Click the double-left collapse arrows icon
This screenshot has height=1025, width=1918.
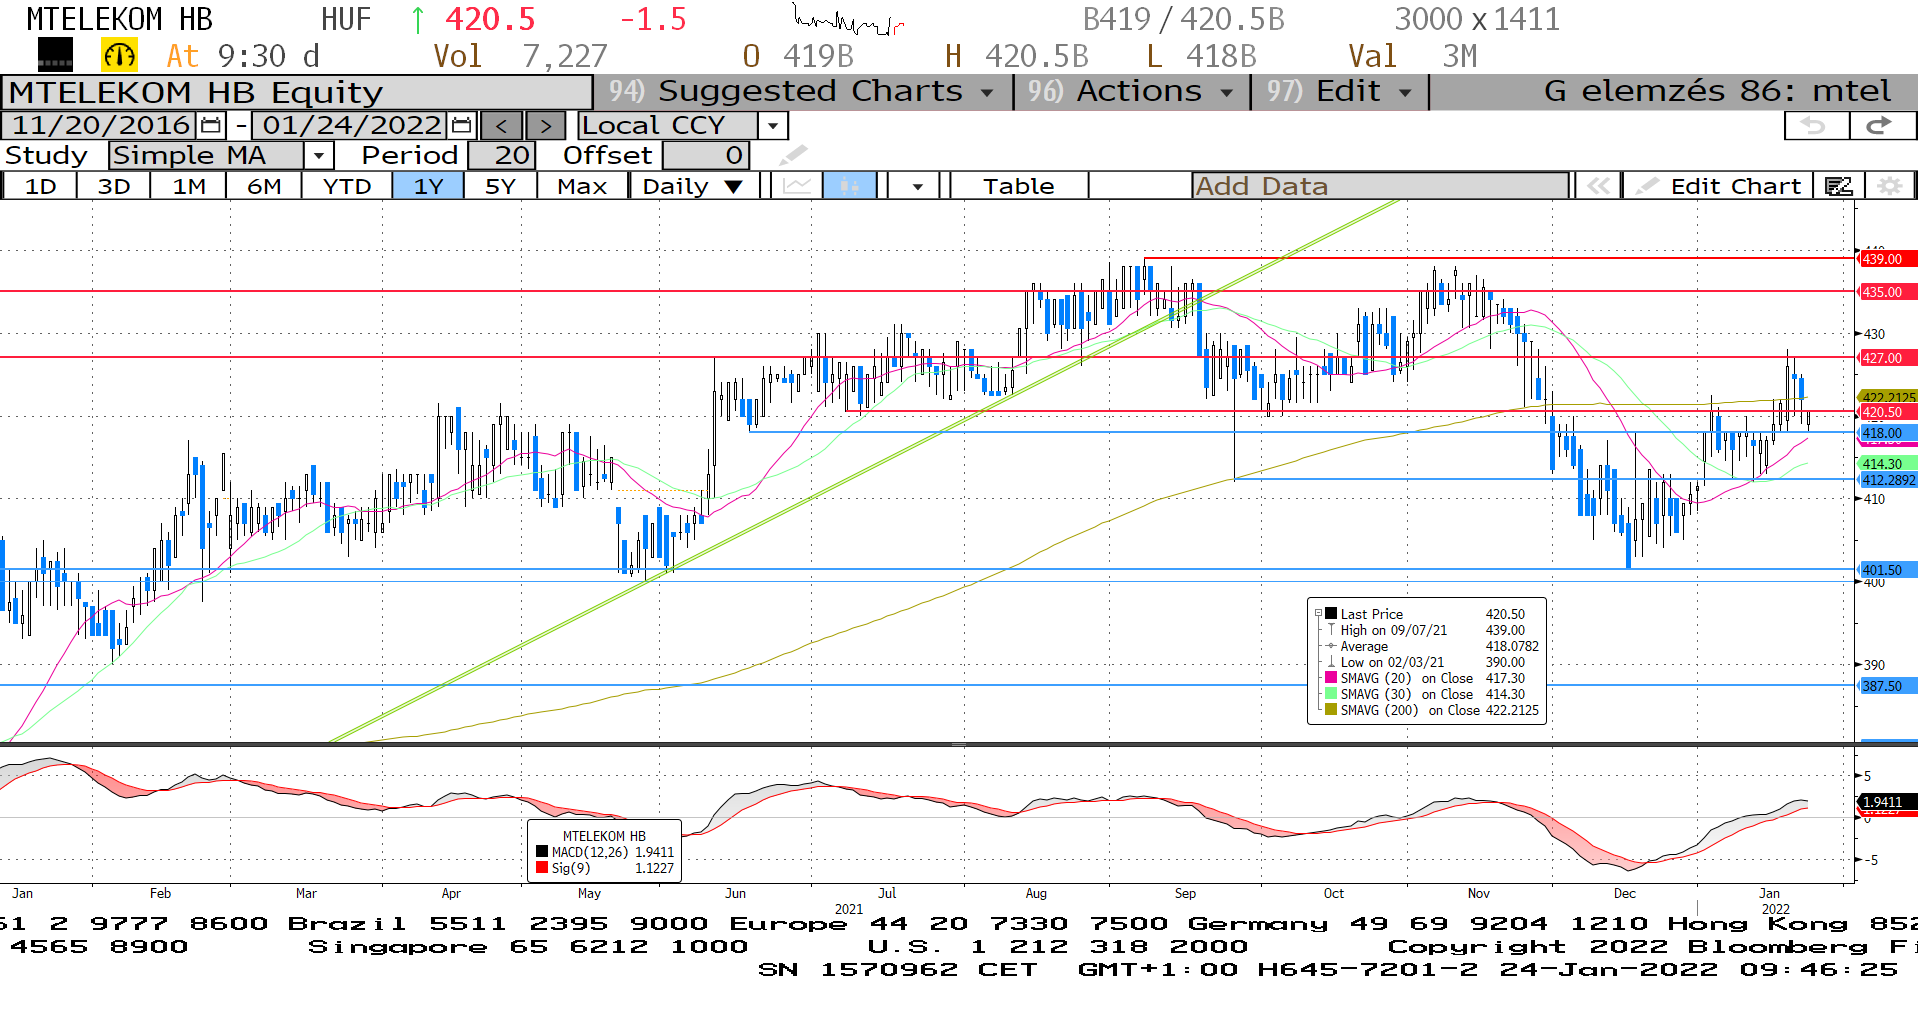tap(1598, 186)
